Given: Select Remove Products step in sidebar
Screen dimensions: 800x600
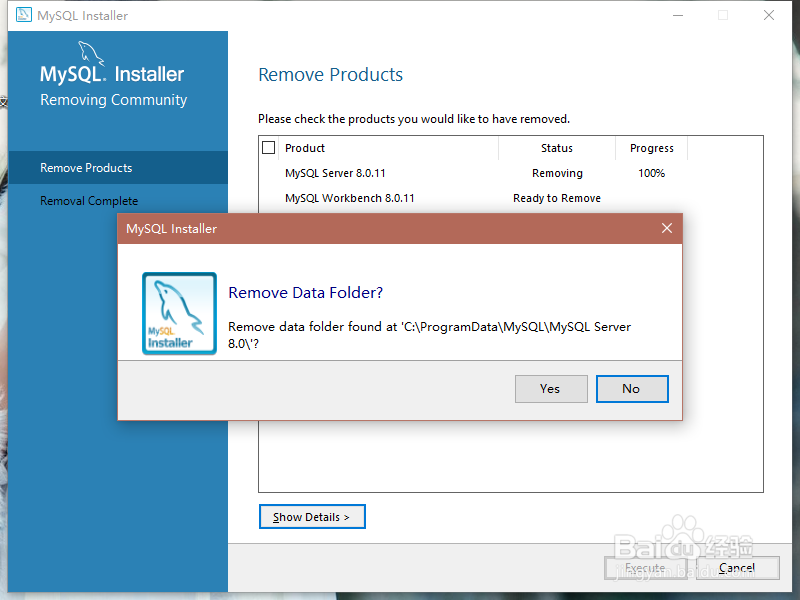Looking at the screenshot, I should (x=118, y=167).
